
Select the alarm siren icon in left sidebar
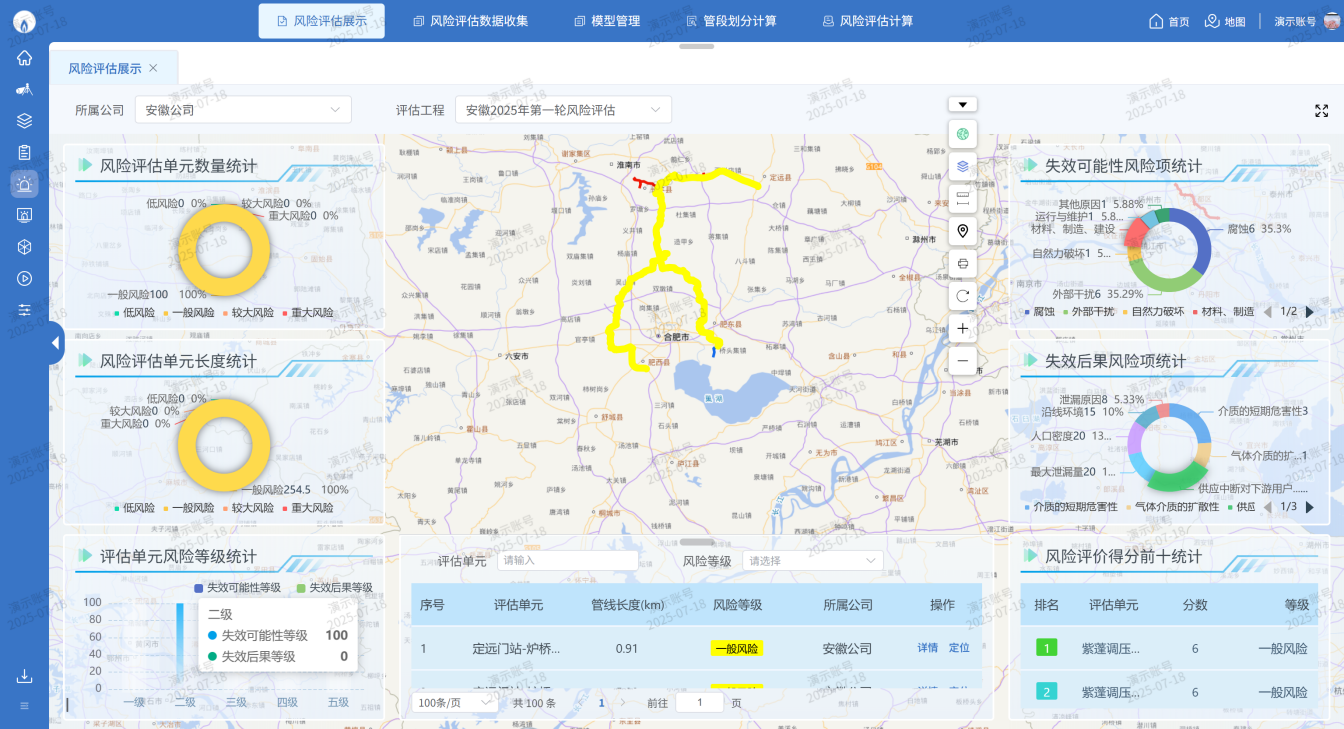[24, 183]
